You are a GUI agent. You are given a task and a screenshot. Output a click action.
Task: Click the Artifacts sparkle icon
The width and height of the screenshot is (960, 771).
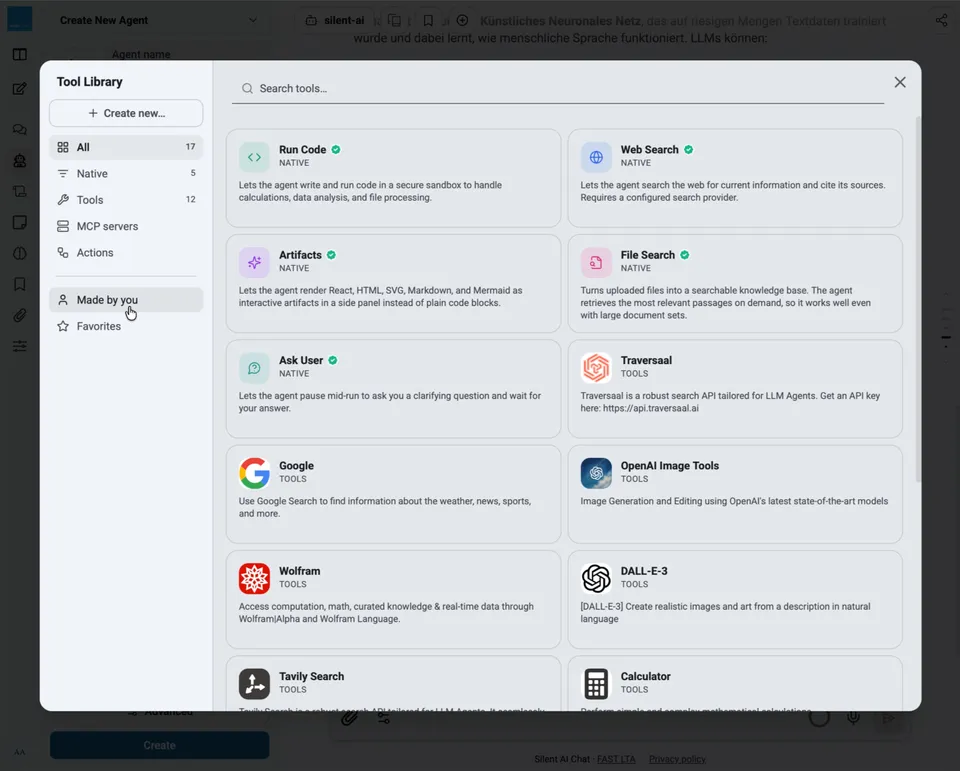coord(254,262)
